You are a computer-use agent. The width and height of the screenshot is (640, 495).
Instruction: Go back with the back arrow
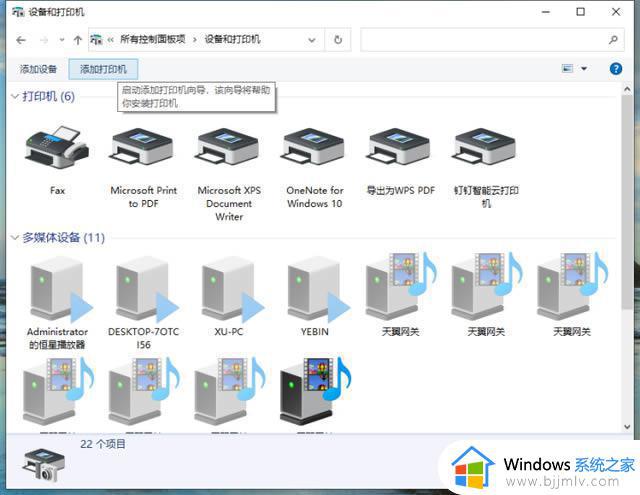point(21,40)
